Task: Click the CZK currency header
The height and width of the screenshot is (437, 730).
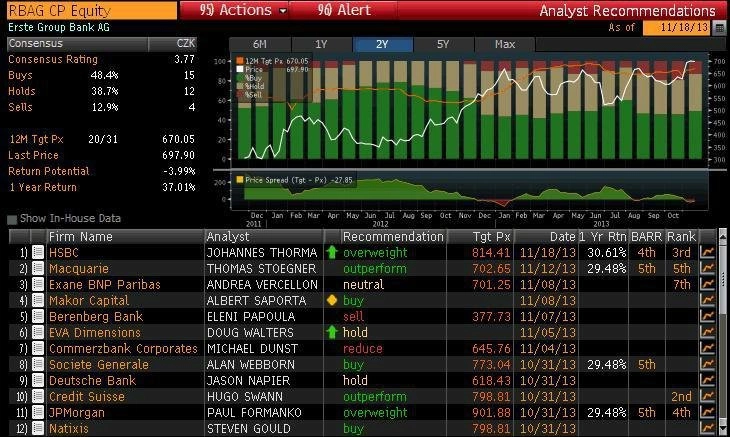Action: tap(173, 44)
